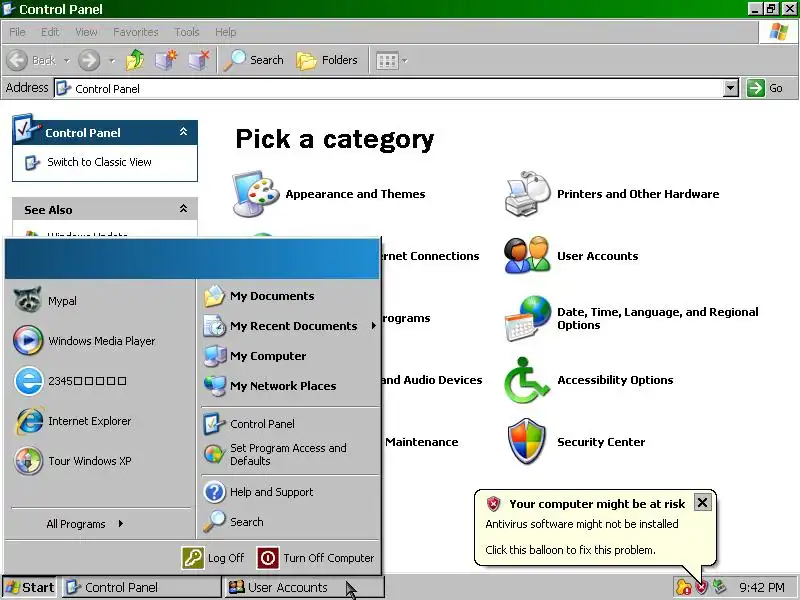The image size is (800, 600).
Task: Collapse the Control Panel sidebar pane
Action: click(x=184, y=132)
